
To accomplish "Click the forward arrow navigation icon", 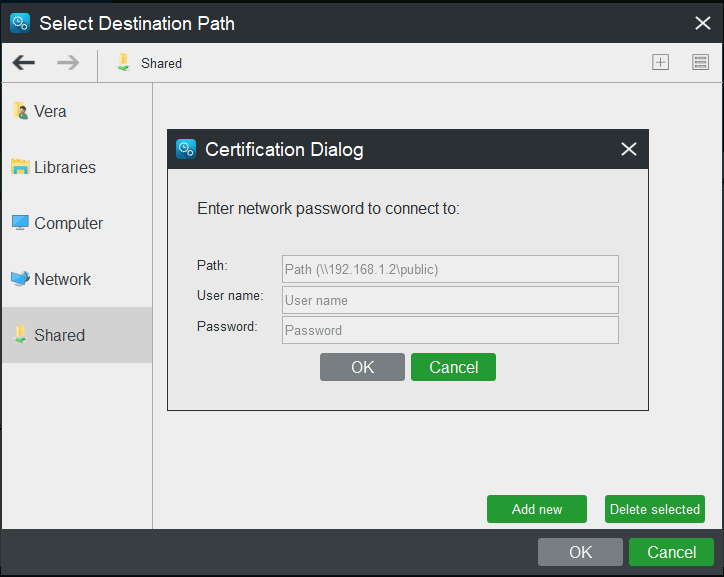I will tap(68, 62).
